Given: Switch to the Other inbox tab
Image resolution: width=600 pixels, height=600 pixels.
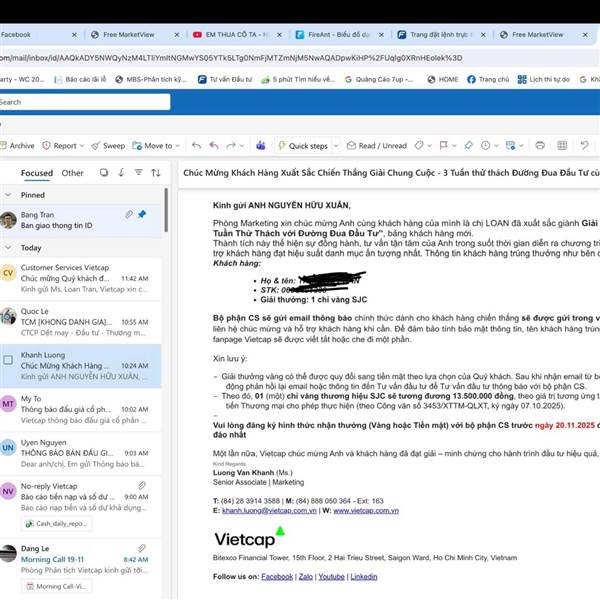Looking at the screenshot, I should pyautogui.click(x=72, y=173).
